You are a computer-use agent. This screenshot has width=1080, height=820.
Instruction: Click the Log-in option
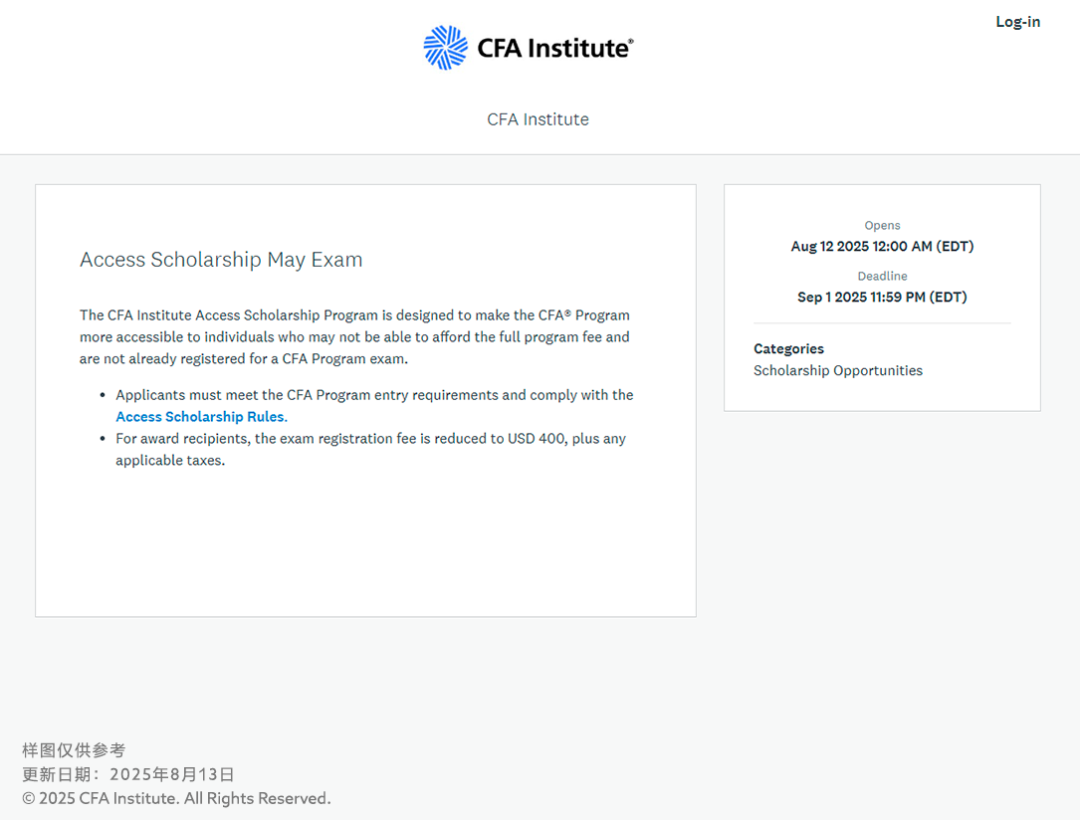click(x=1018, y=21)
